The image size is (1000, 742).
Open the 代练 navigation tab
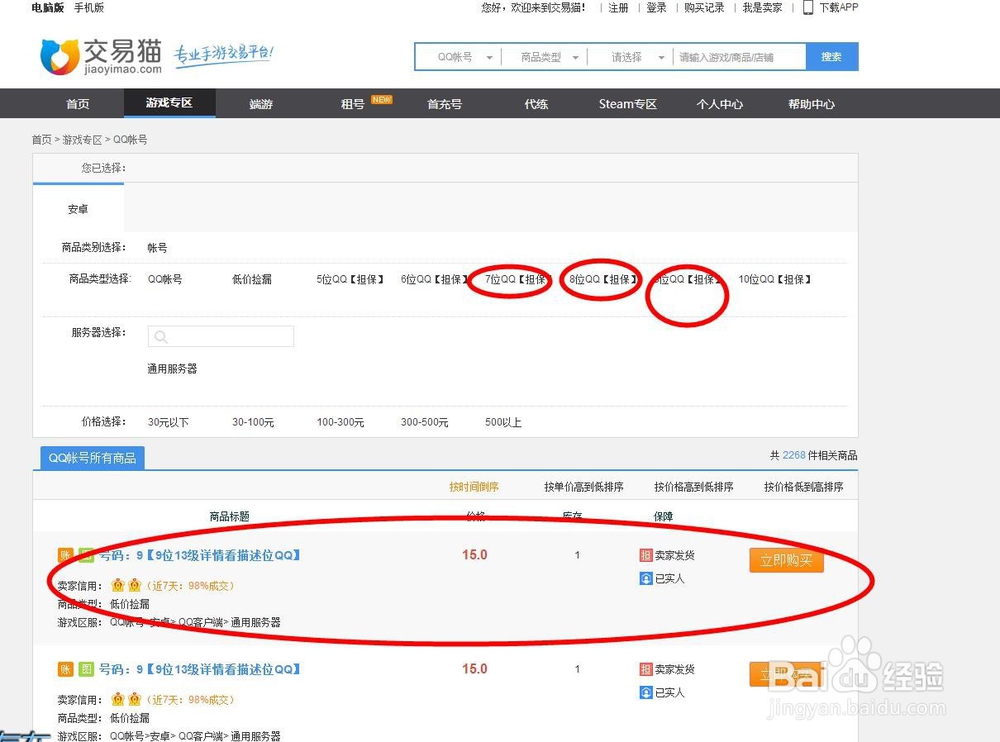(x=536, y=103)
